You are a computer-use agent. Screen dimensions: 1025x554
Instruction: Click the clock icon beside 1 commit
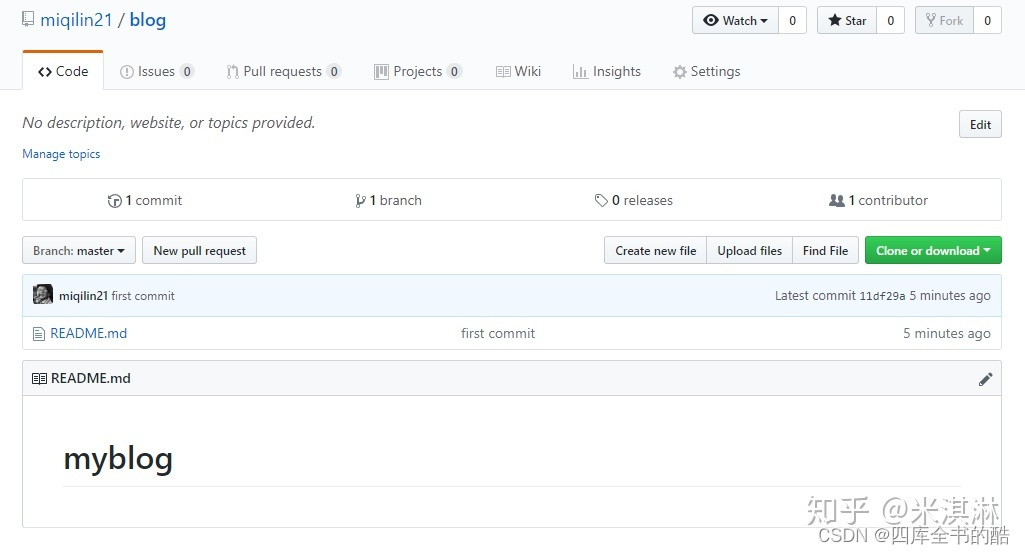tap(114, 201)
